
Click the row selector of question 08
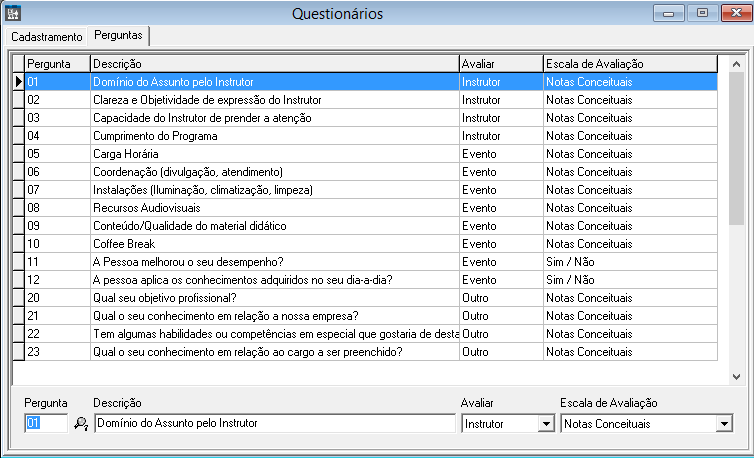point(18,208)
